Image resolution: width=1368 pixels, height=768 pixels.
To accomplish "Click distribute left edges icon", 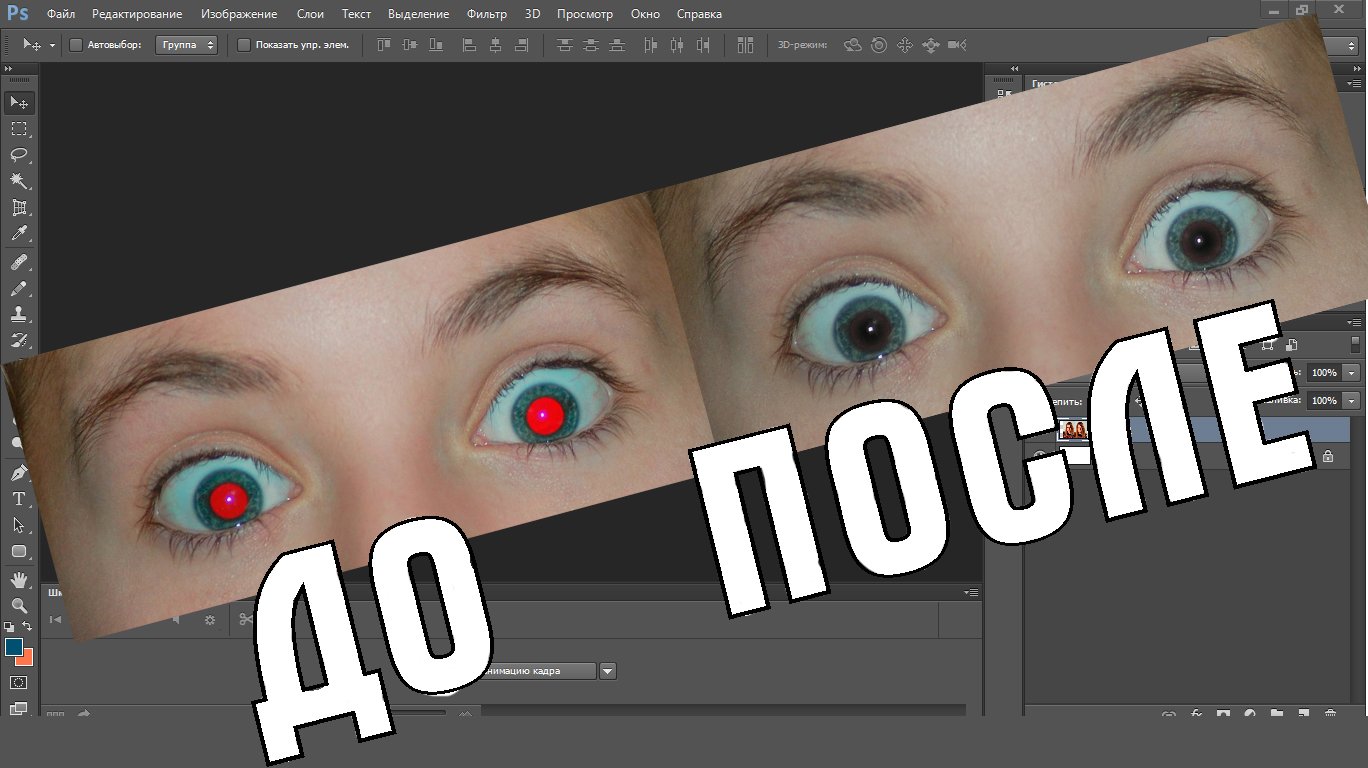I will click(651, 45).
